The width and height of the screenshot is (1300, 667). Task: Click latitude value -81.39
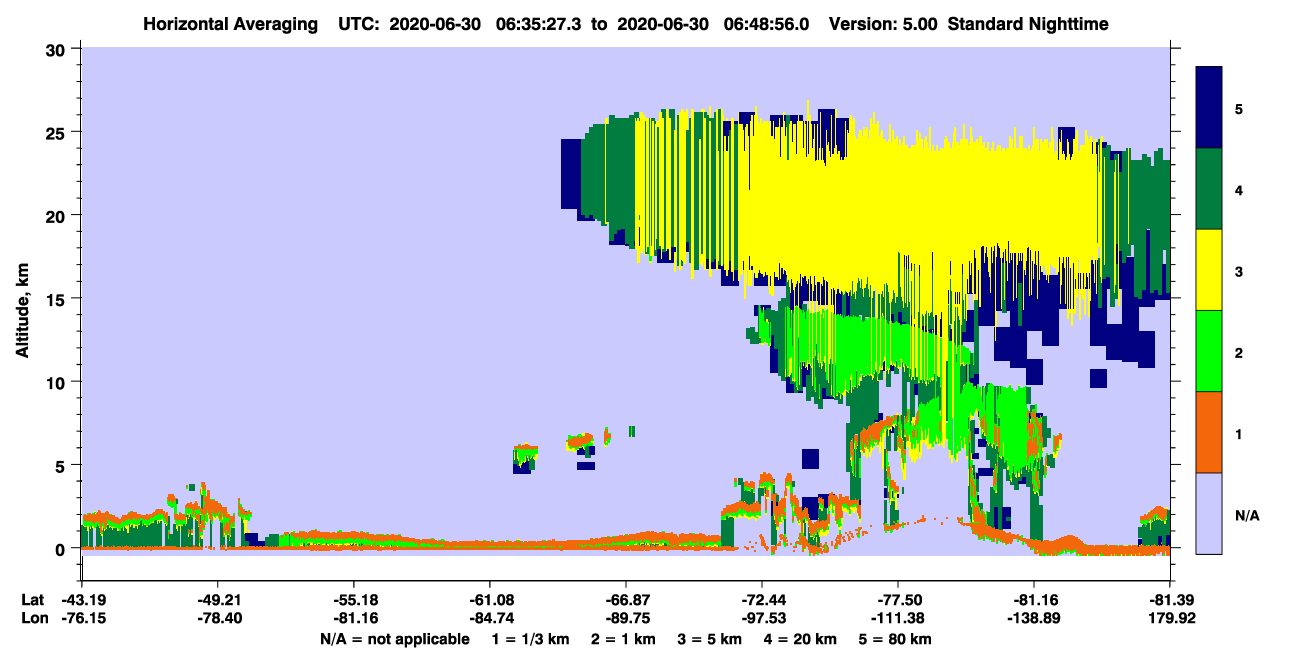(1170, 600)
